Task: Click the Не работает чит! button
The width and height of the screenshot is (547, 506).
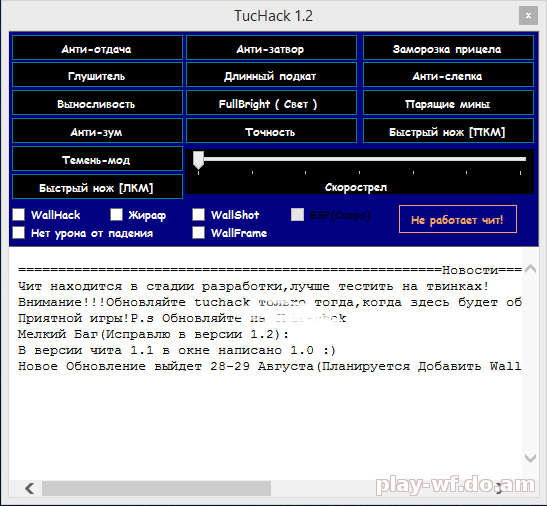Action: tap(458, 219)
